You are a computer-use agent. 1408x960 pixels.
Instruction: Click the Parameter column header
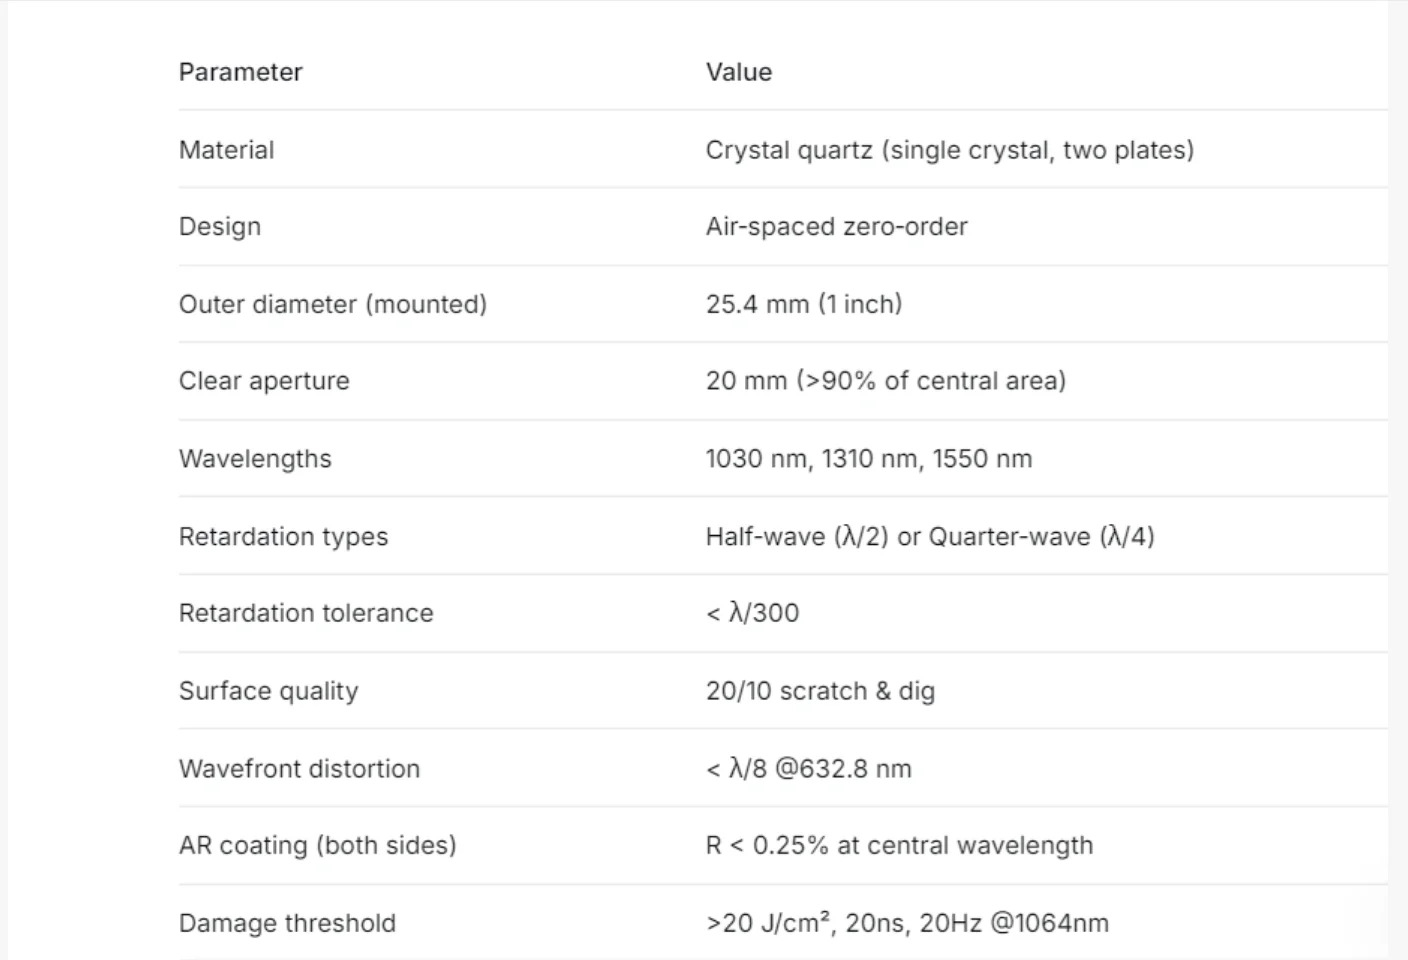[240, 72]
